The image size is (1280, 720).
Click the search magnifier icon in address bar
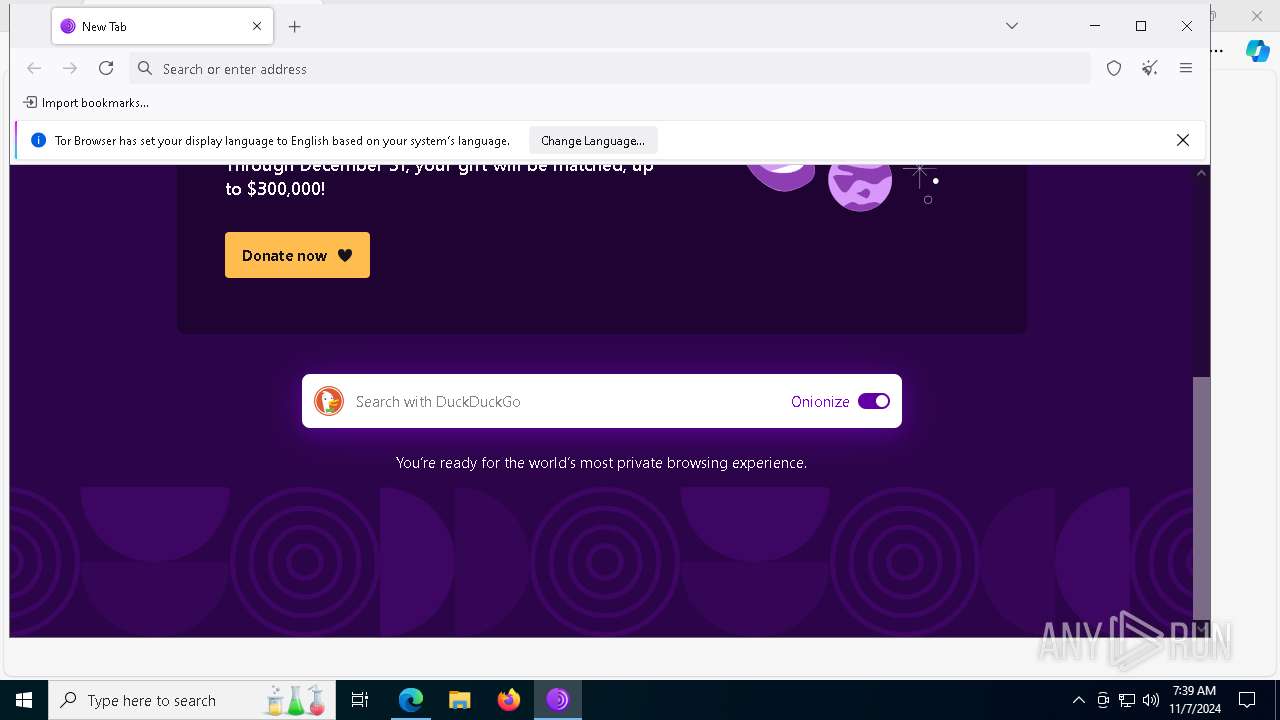coord(145,68)
